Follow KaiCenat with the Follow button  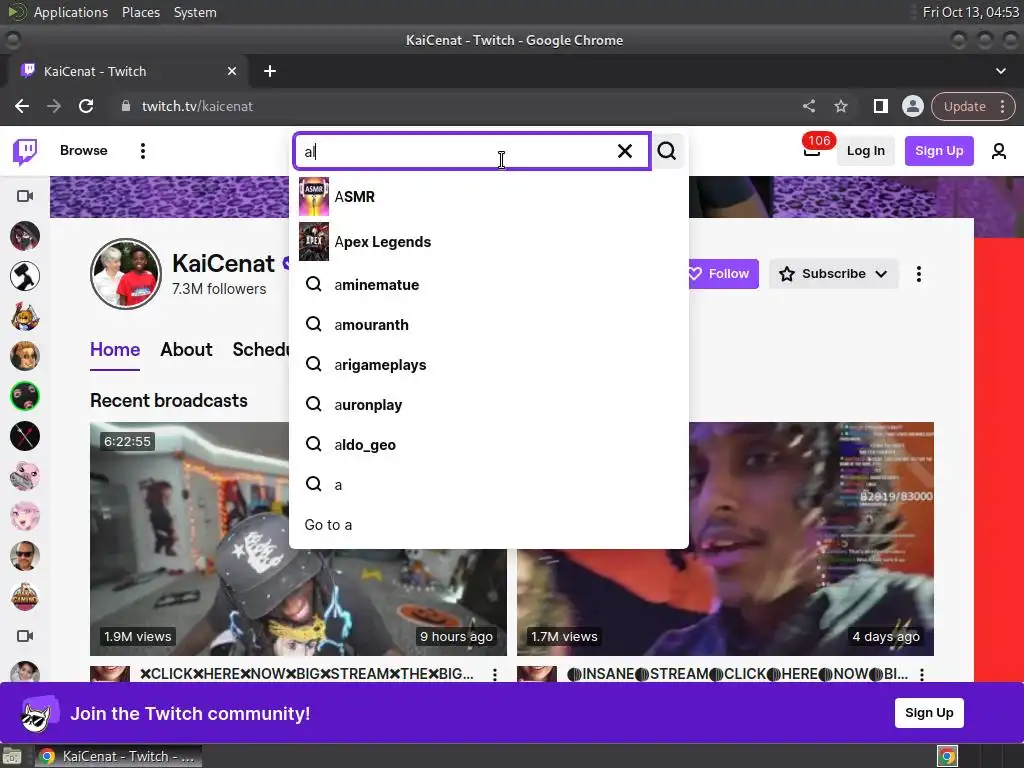click(x=724, y=274)
